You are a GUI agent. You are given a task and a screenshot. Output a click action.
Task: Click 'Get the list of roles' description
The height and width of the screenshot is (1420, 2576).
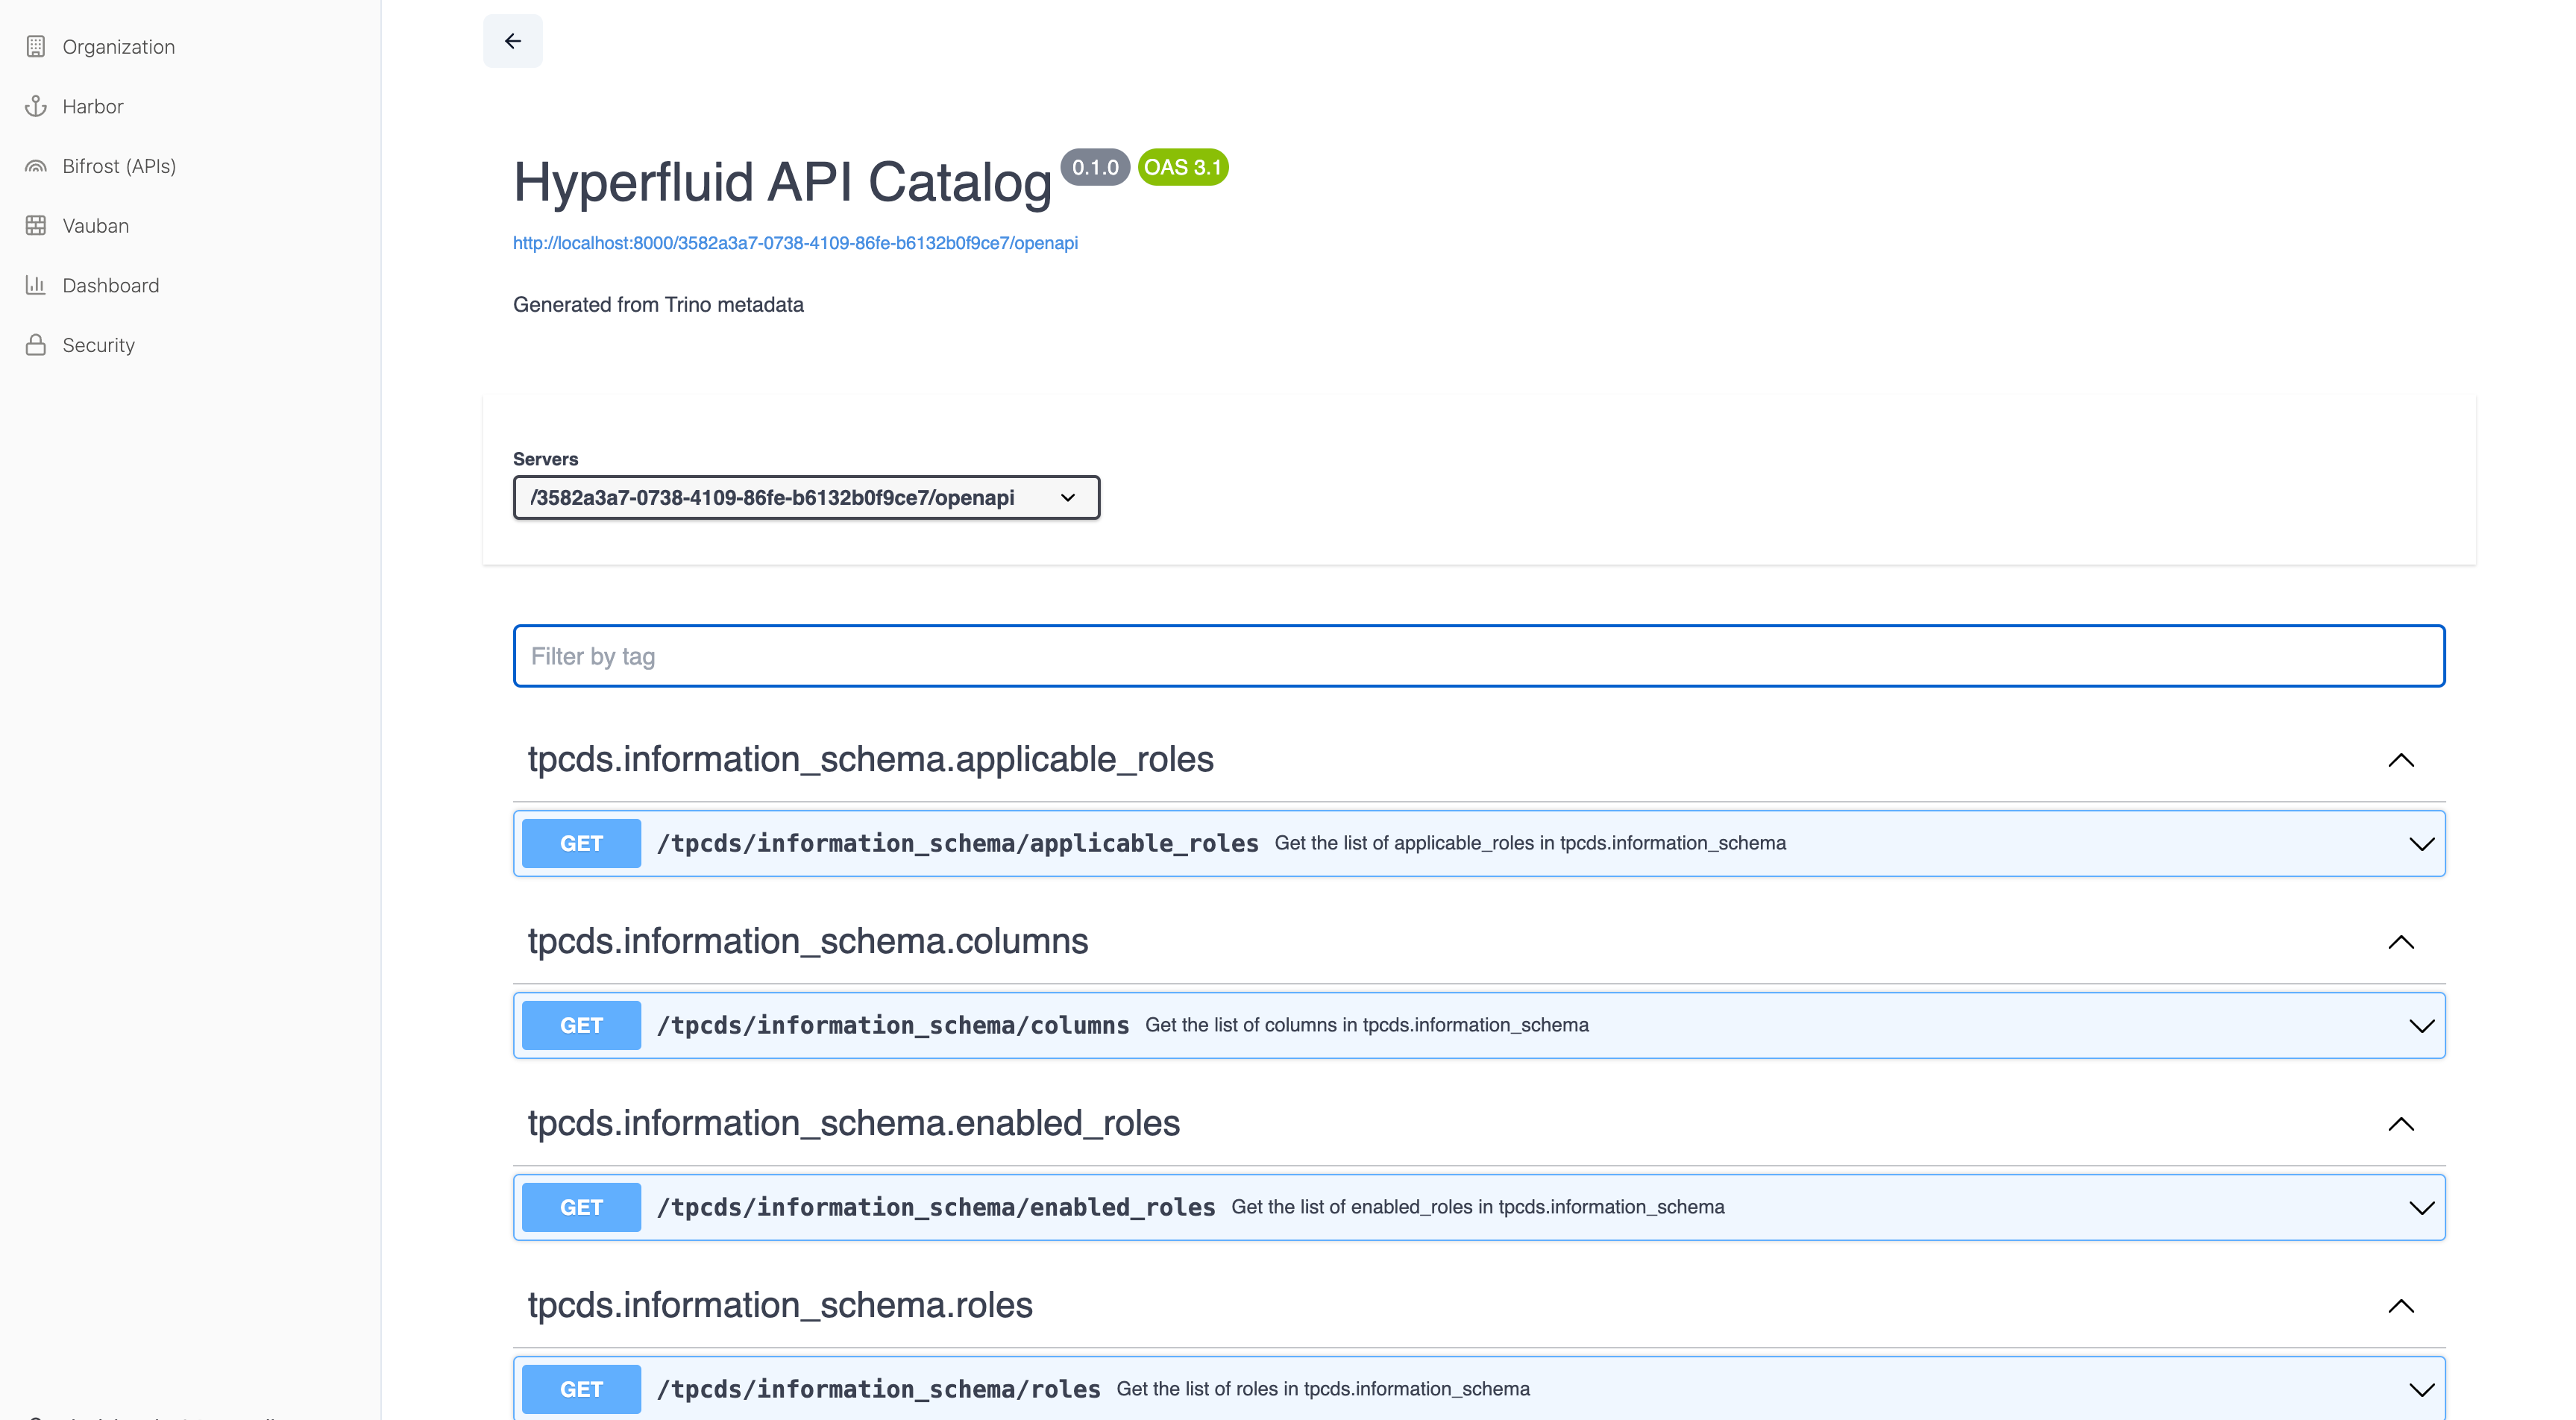point(1322,1390)
